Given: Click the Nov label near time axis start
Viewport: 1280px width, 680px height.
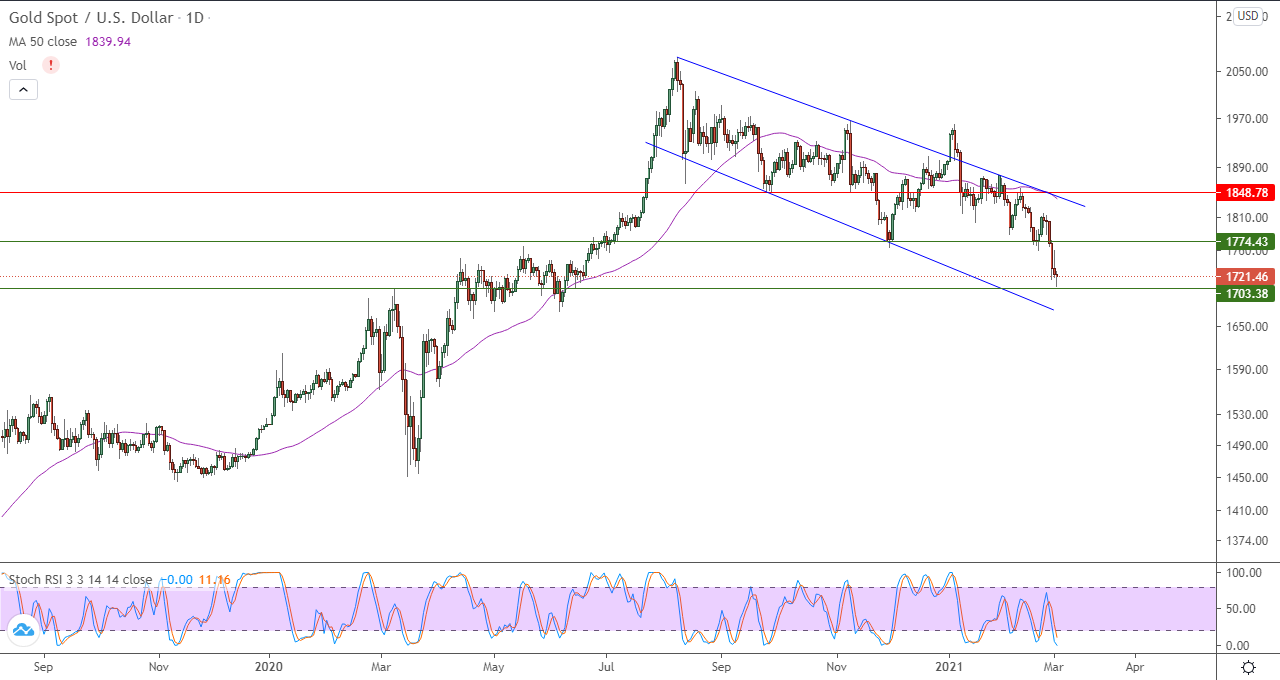Looking at the screenshot, I should 157,665.
